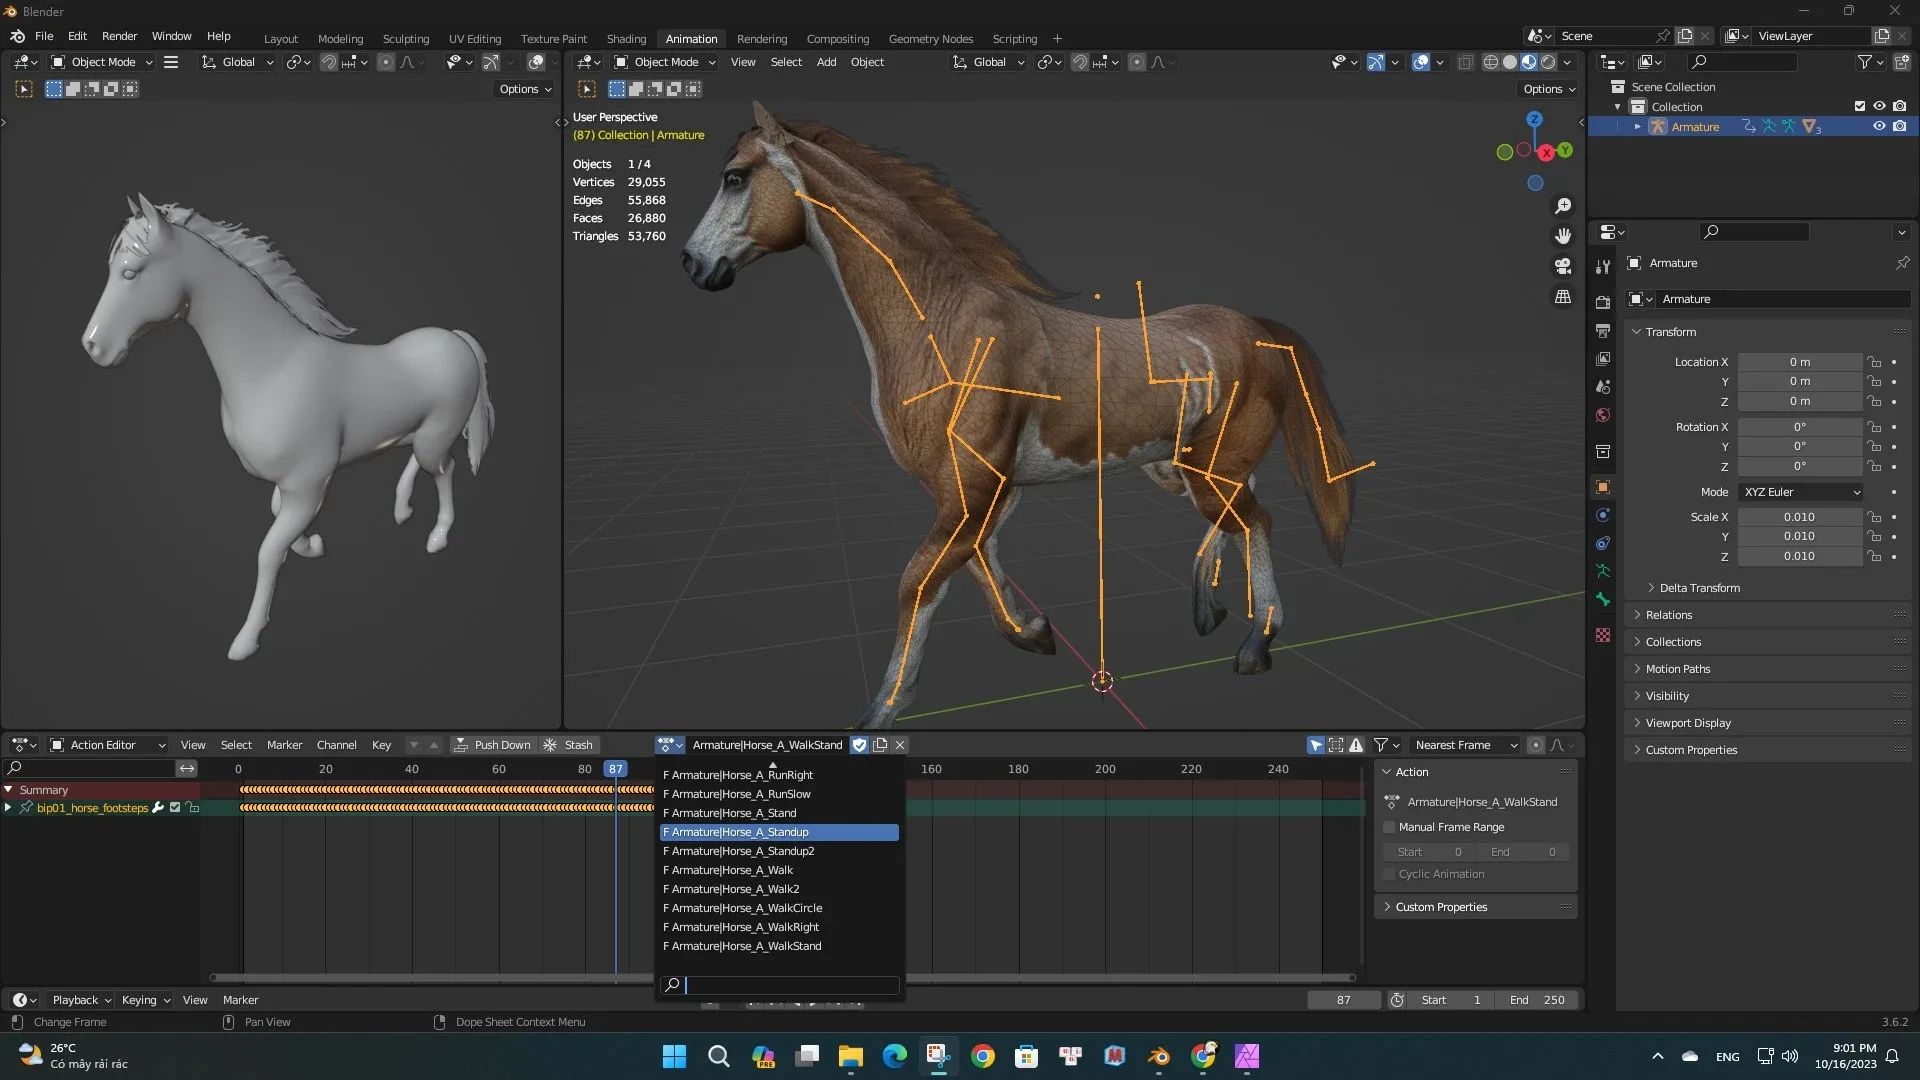Open File Explorer from the taskbar
1920x1080 pixels.
851,1056
